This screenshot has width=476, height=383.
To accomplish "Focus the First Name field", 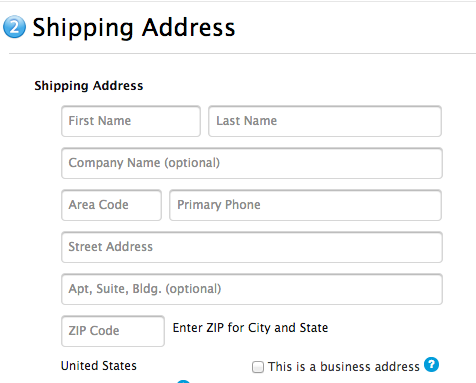I will pyautogui.click(x=131, y=121).
